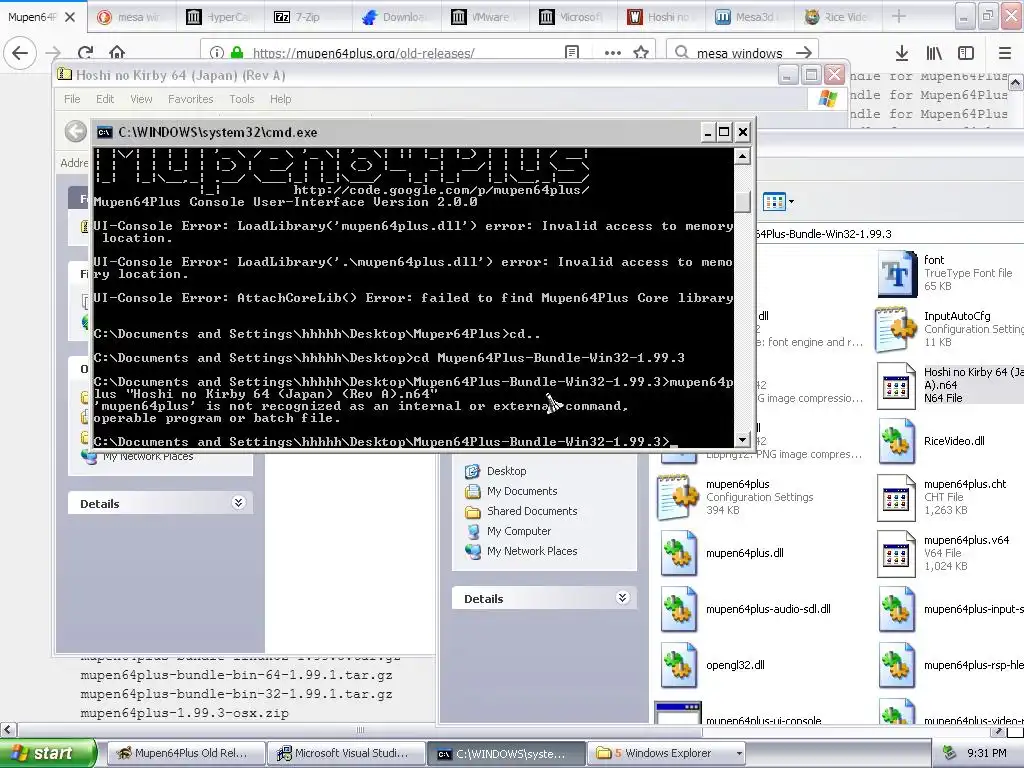Go to Firefox home page icon
This screenshot has height=768, width=1024.
click(x=117, y=52)
